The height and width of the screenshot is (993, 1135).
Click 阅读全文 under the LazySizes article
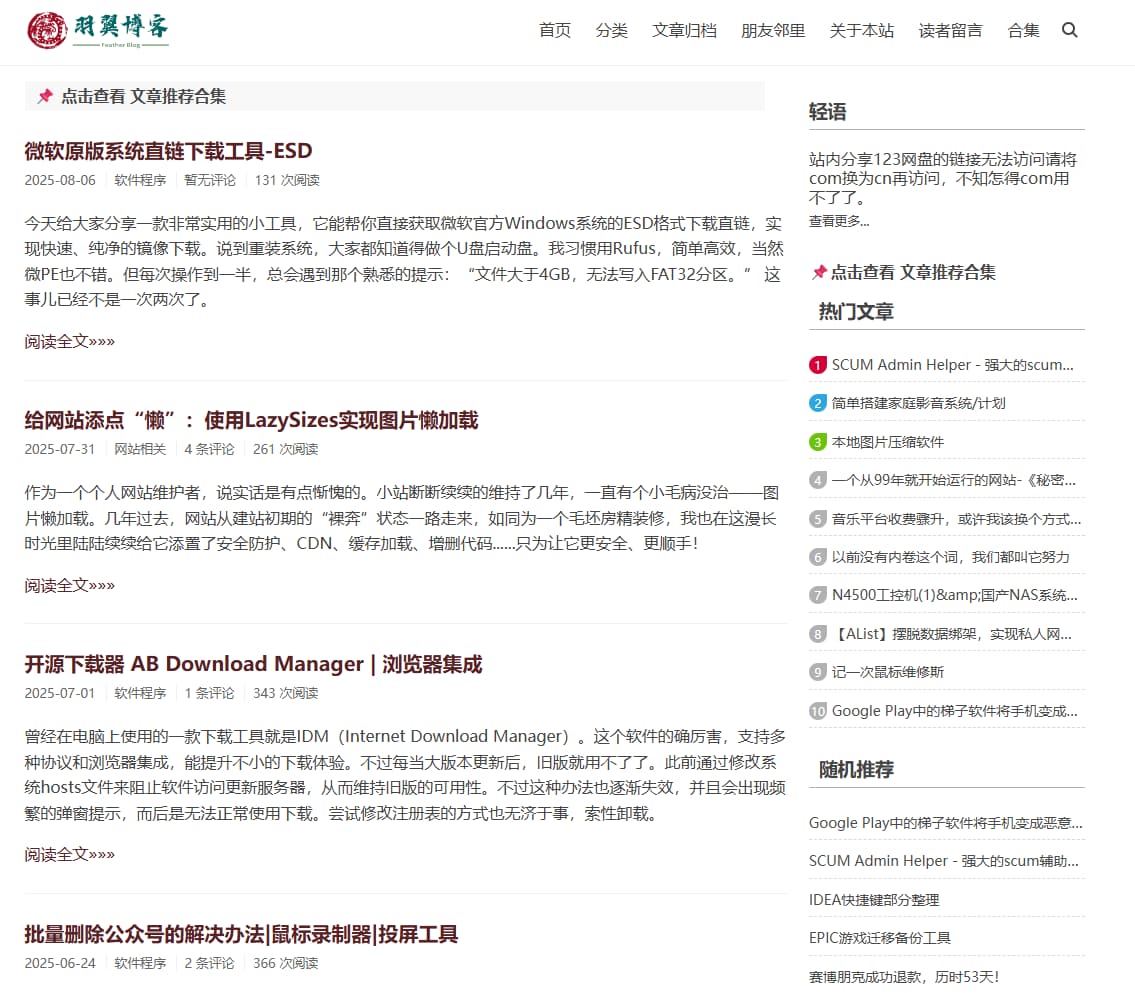click(x=69, y=585)
